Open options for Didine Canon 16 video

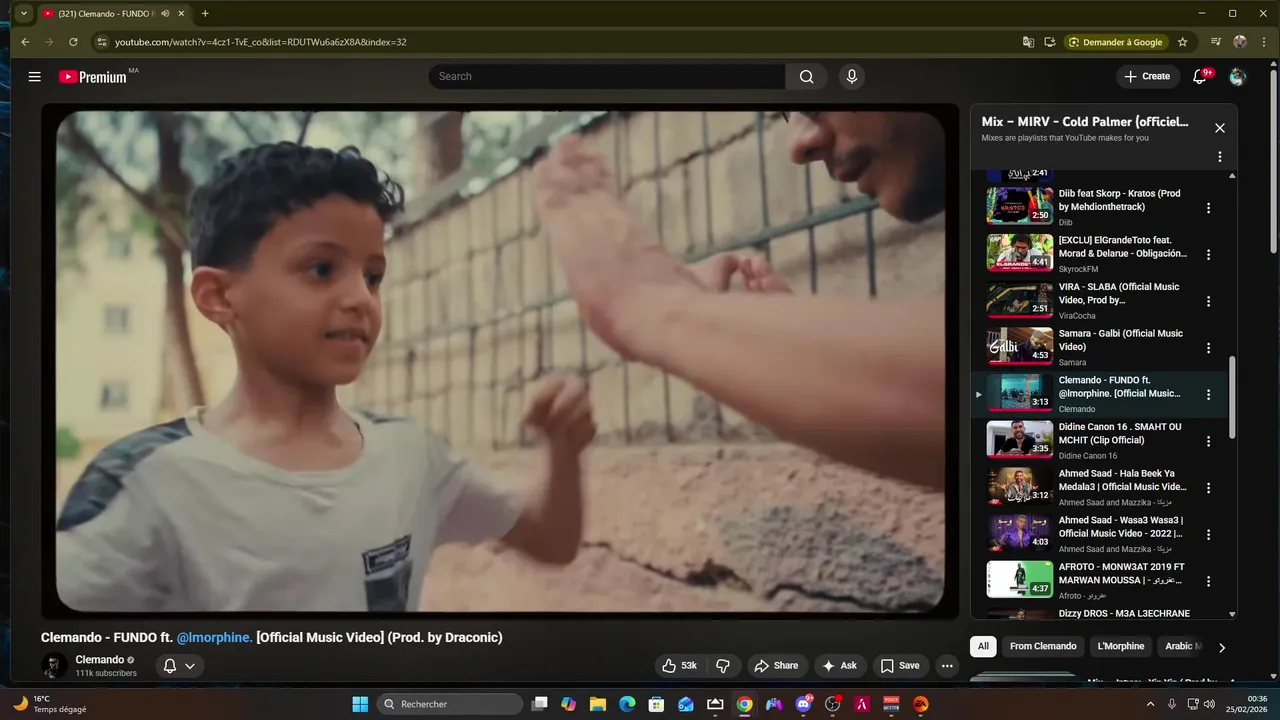coord(1208,441)
